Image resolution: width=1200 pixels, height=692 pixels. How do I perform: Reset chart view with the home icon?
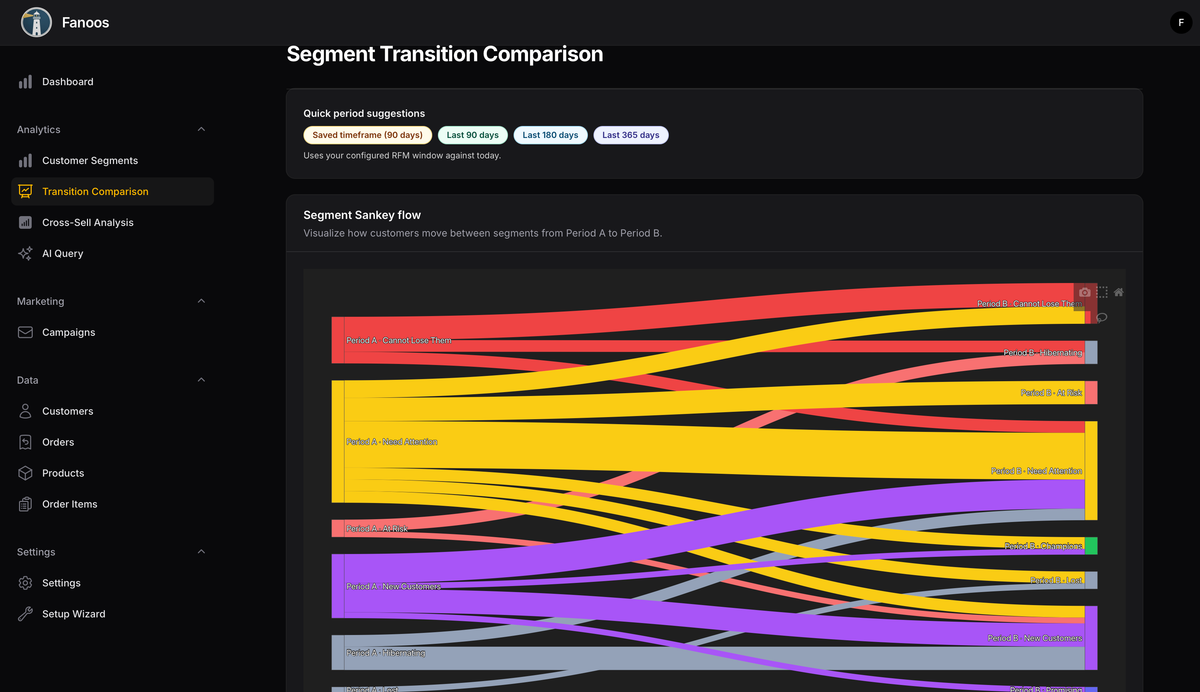(1119, 292)
